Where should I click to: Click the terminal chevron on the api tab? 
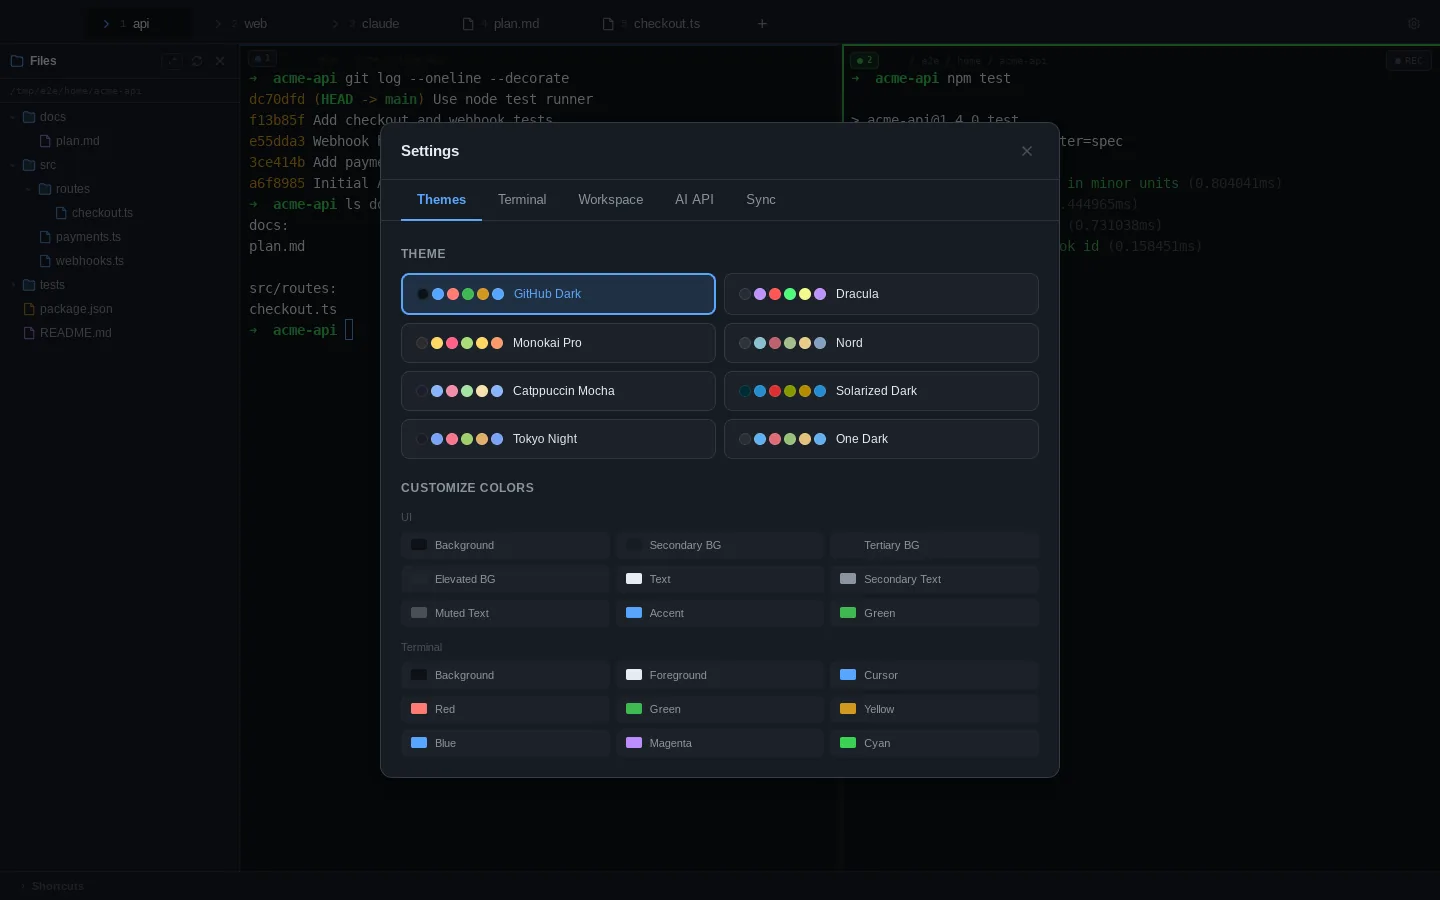coord(106,24)
